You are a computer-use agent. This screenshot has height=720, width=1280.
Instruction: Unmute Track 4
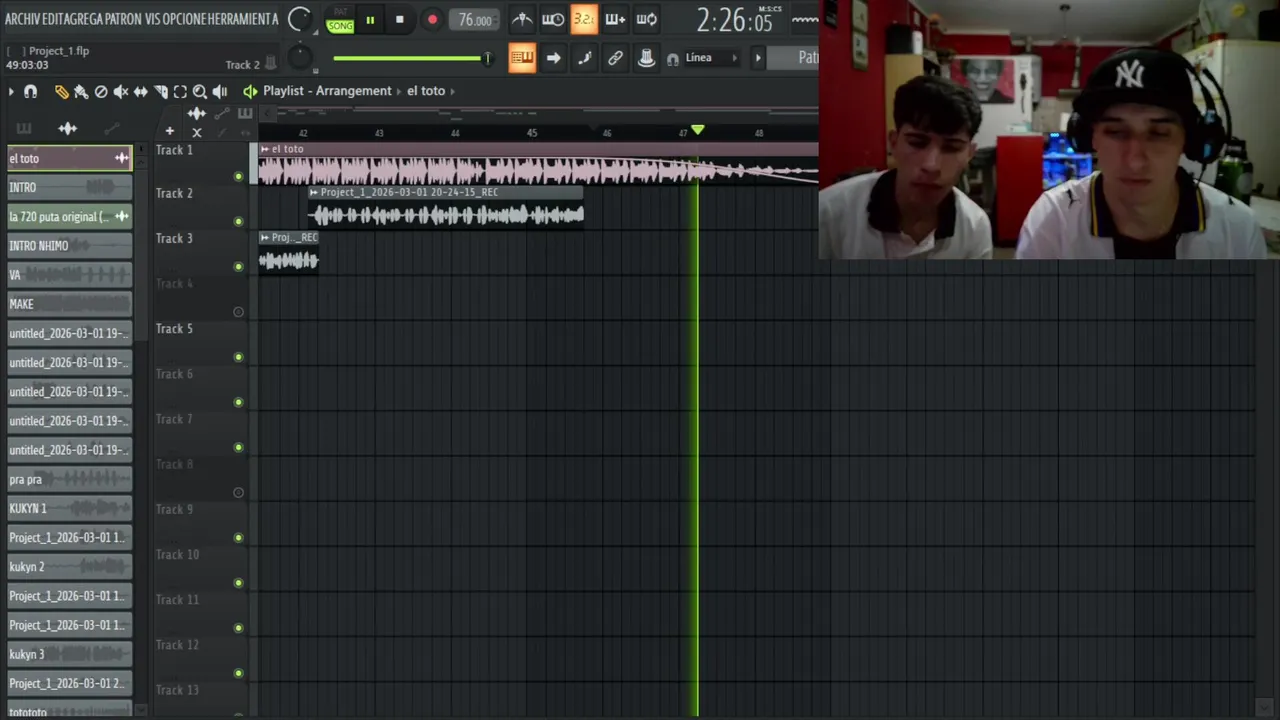238,312
